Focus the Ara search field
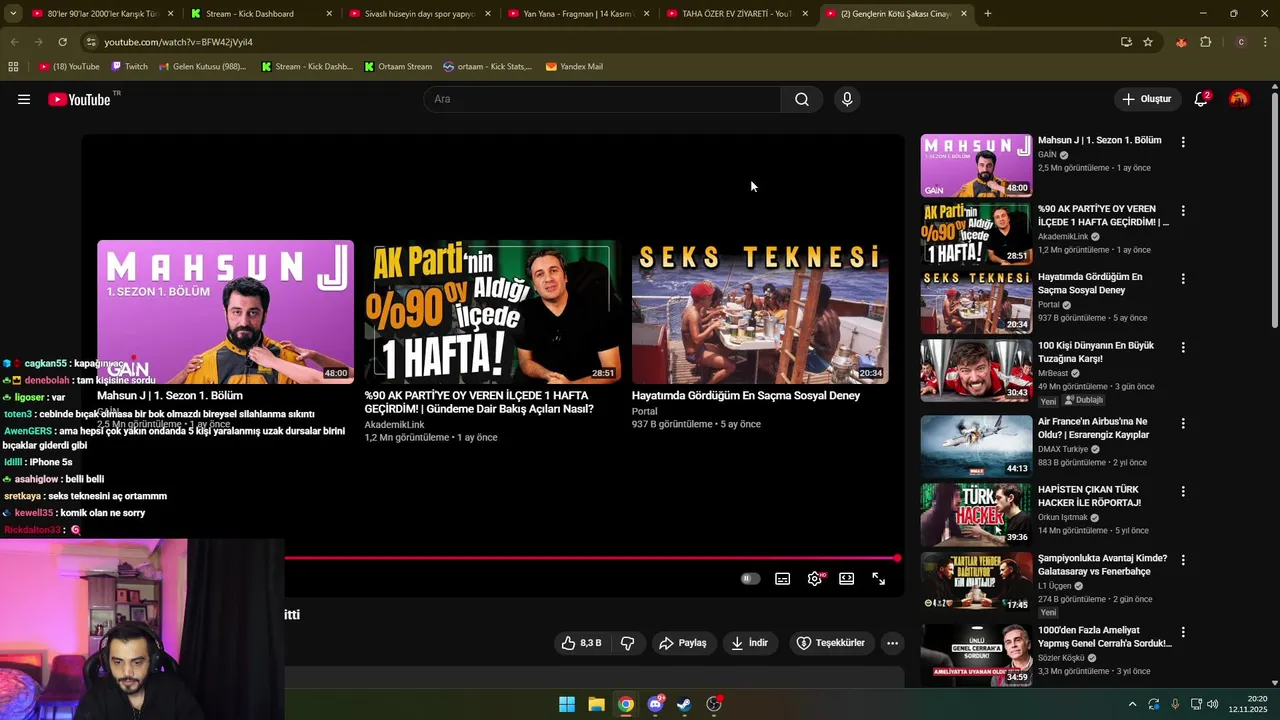 pos(602,99)
